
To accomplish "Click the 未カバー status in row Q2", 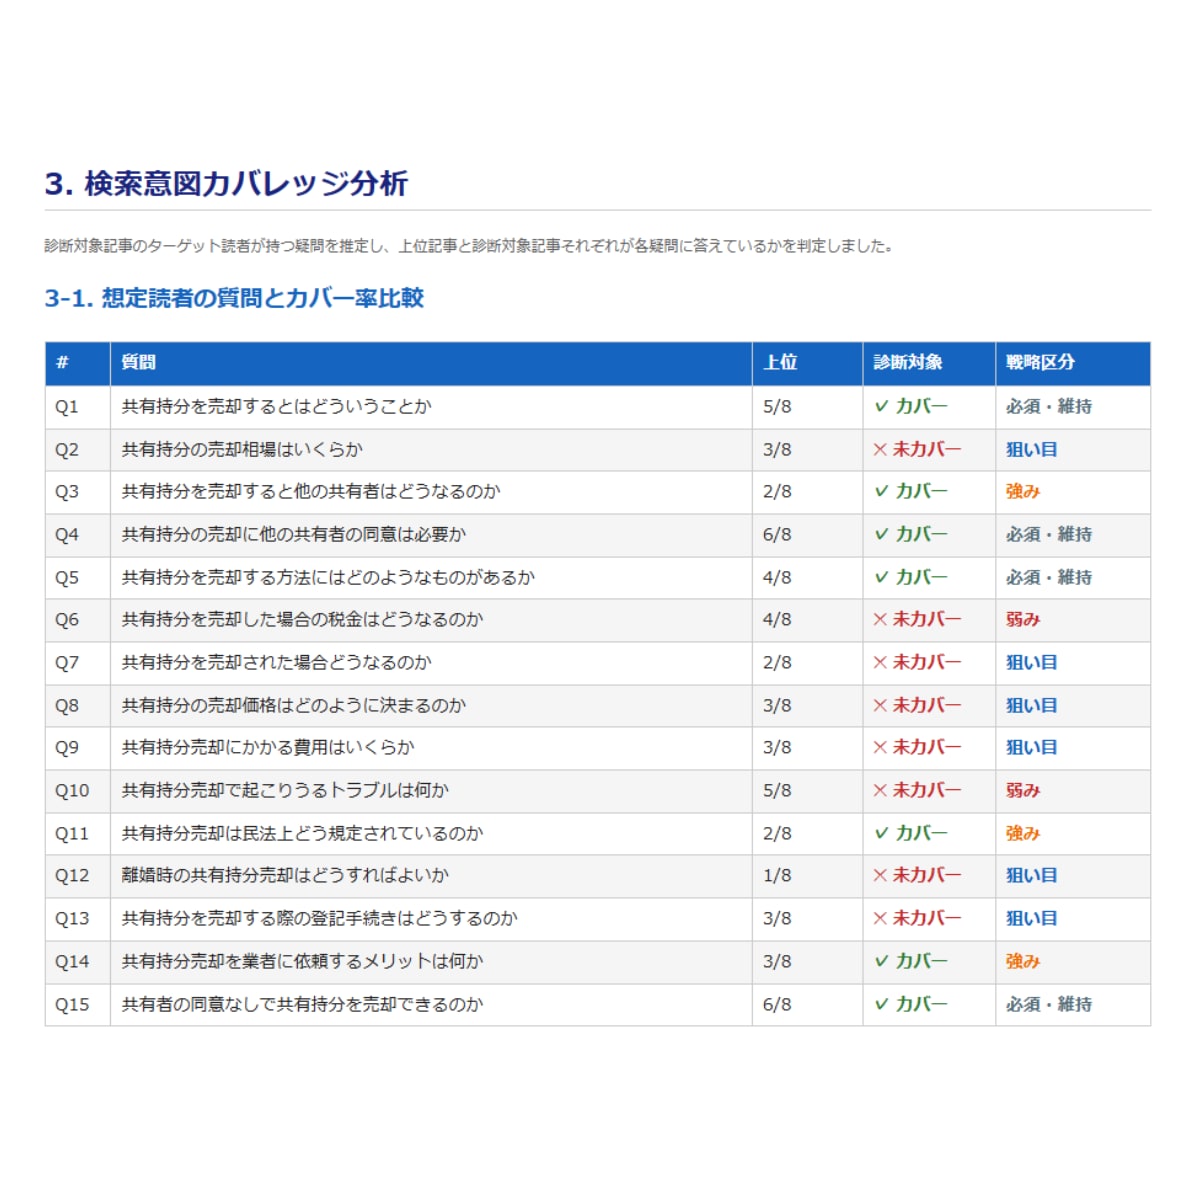I will point(916,450).
